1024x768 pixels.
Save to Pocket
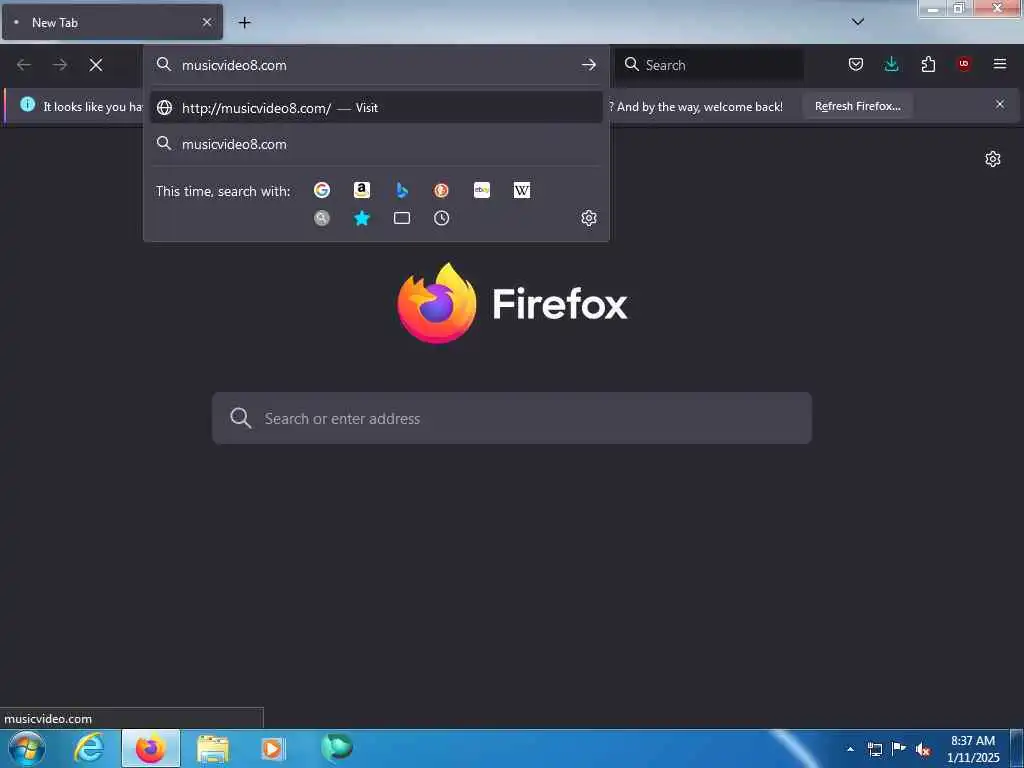[856, 64]
